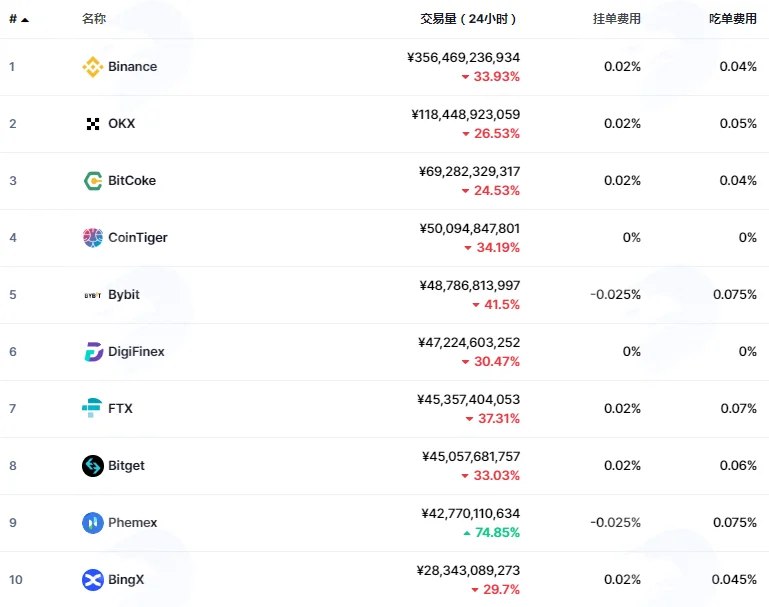The height and width of the screenshot is (607, 769).
Task: Open the Binance exchange name link
Action: click(x=132, y=67)
